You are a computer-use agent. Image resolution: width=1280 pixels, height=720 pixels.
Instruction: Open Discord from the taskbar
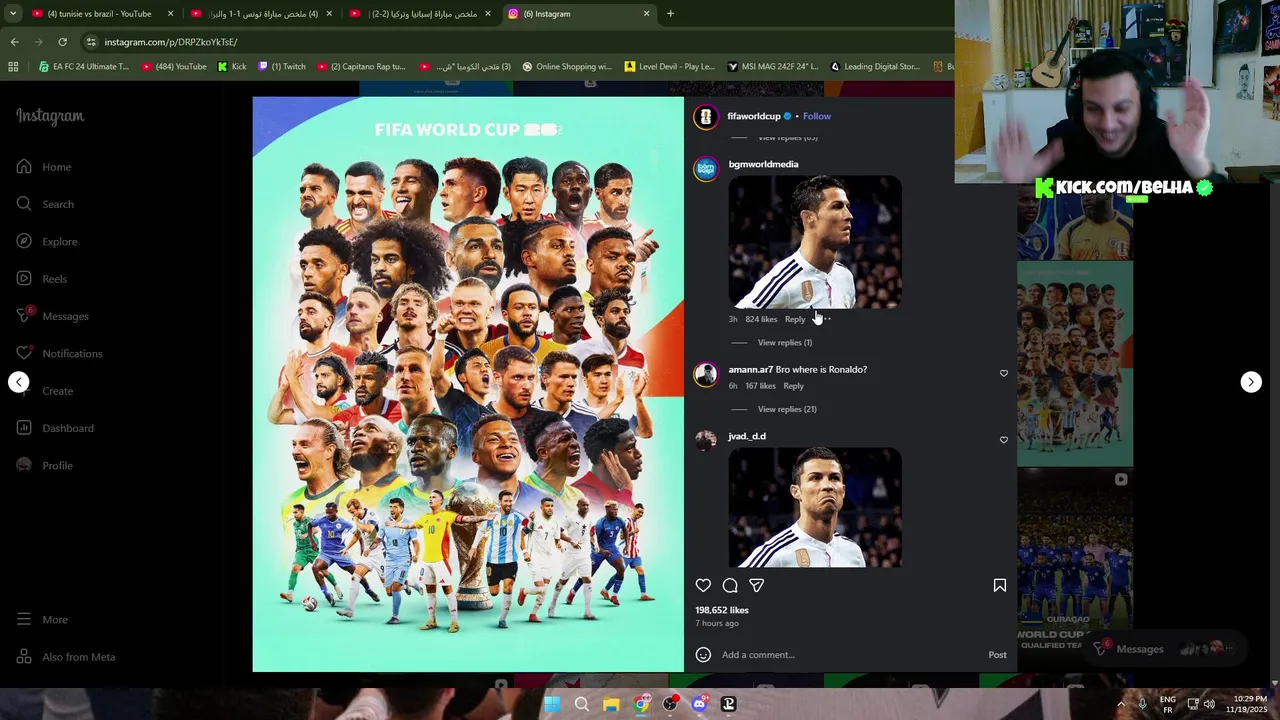tap(699, 704)
